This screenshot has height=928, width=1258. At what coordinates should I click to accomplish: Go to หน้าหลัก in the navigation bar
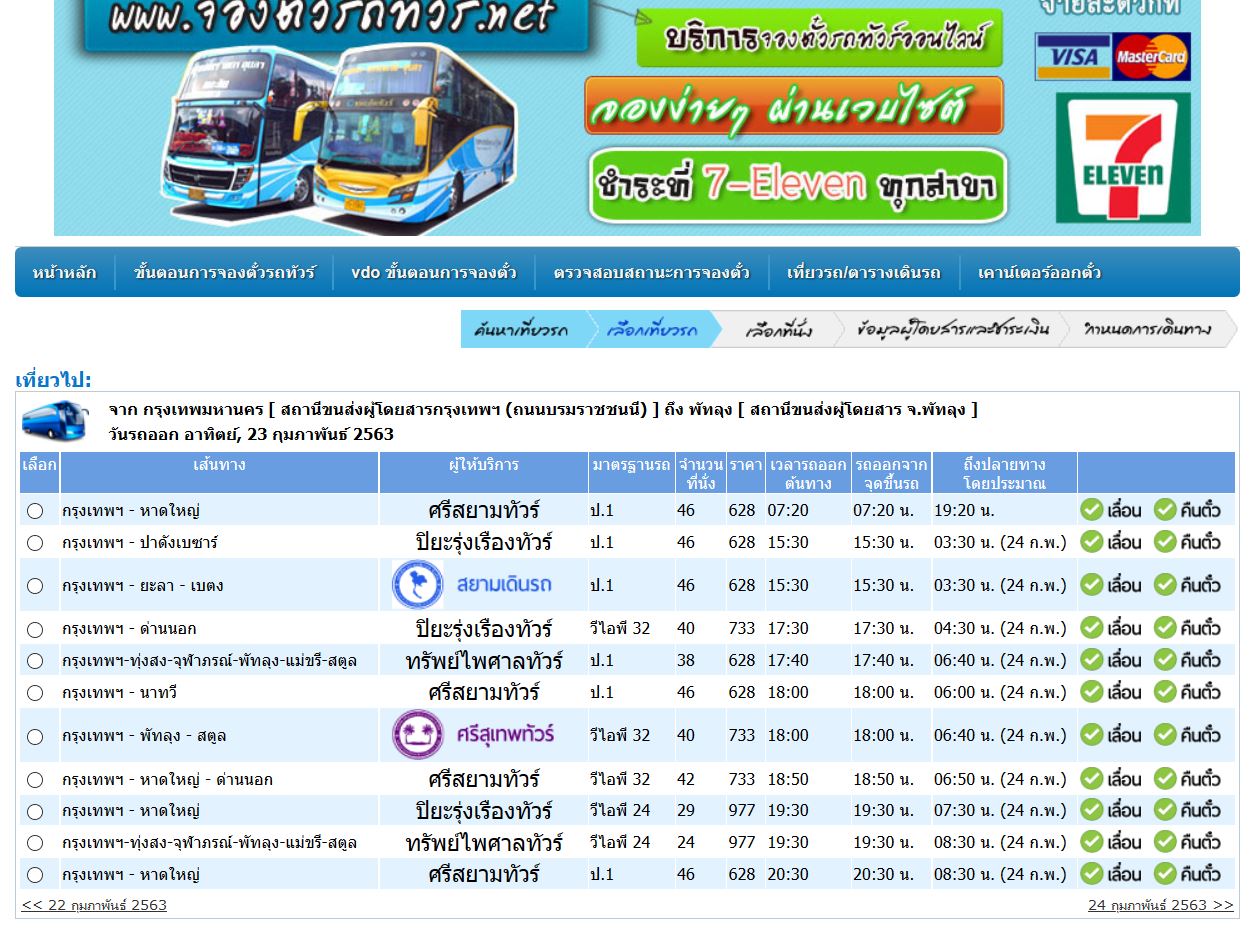65,272
